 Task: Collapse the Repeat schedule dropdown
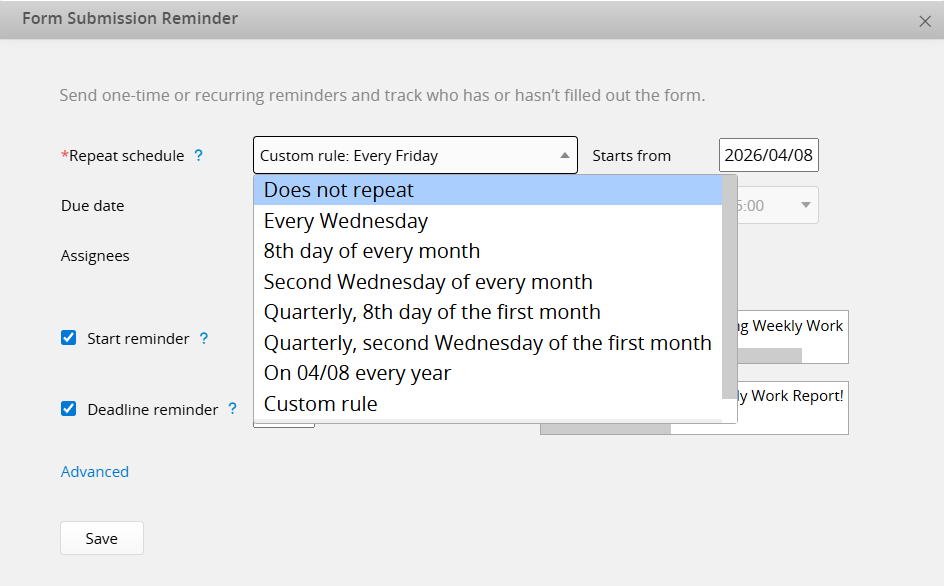[x=565, y=156]
